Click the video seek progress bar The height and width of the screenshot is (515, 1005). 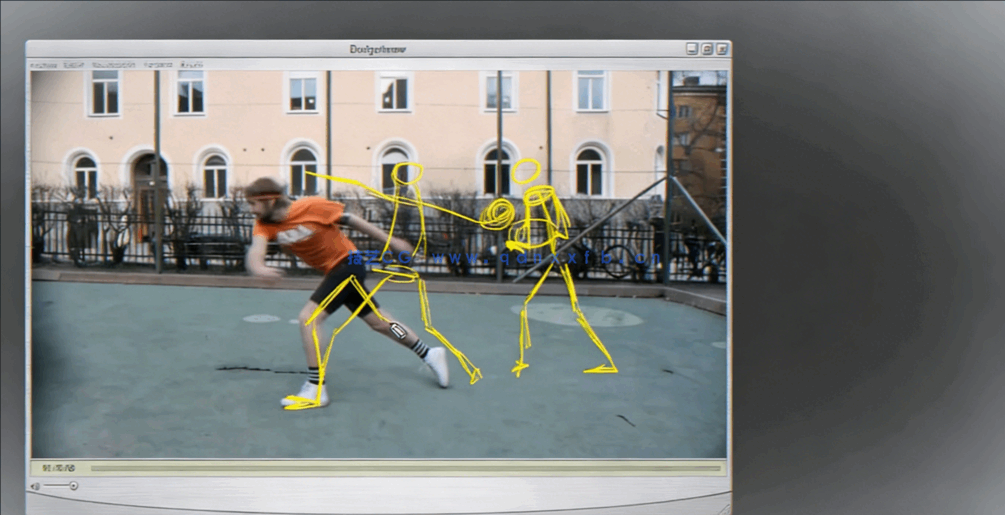pyautogui.click(x=405, y=467)
